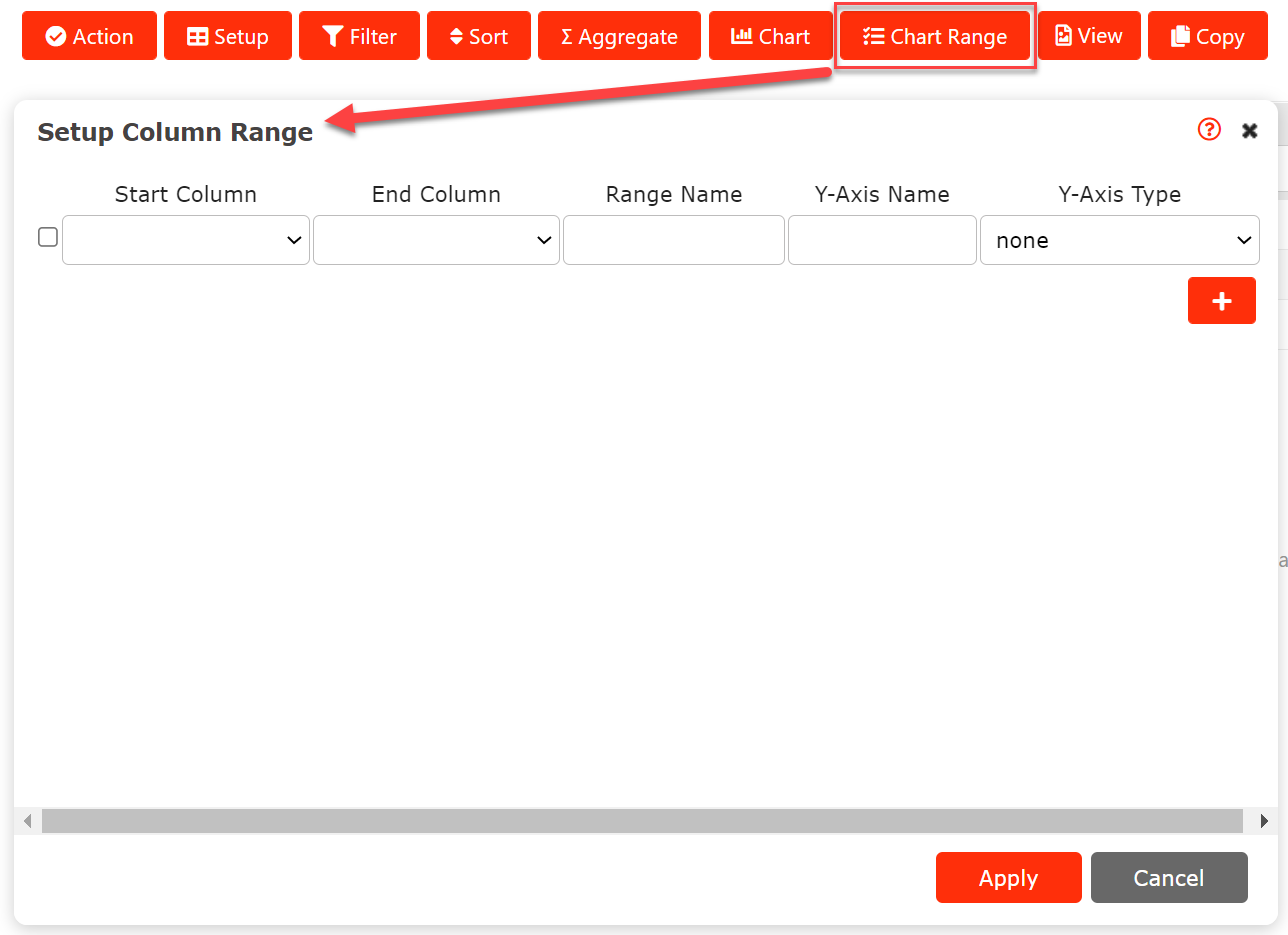This screenshot has height=935, width=1288.
Task: Select the Chart Range button
Action: tap(934, 37)
